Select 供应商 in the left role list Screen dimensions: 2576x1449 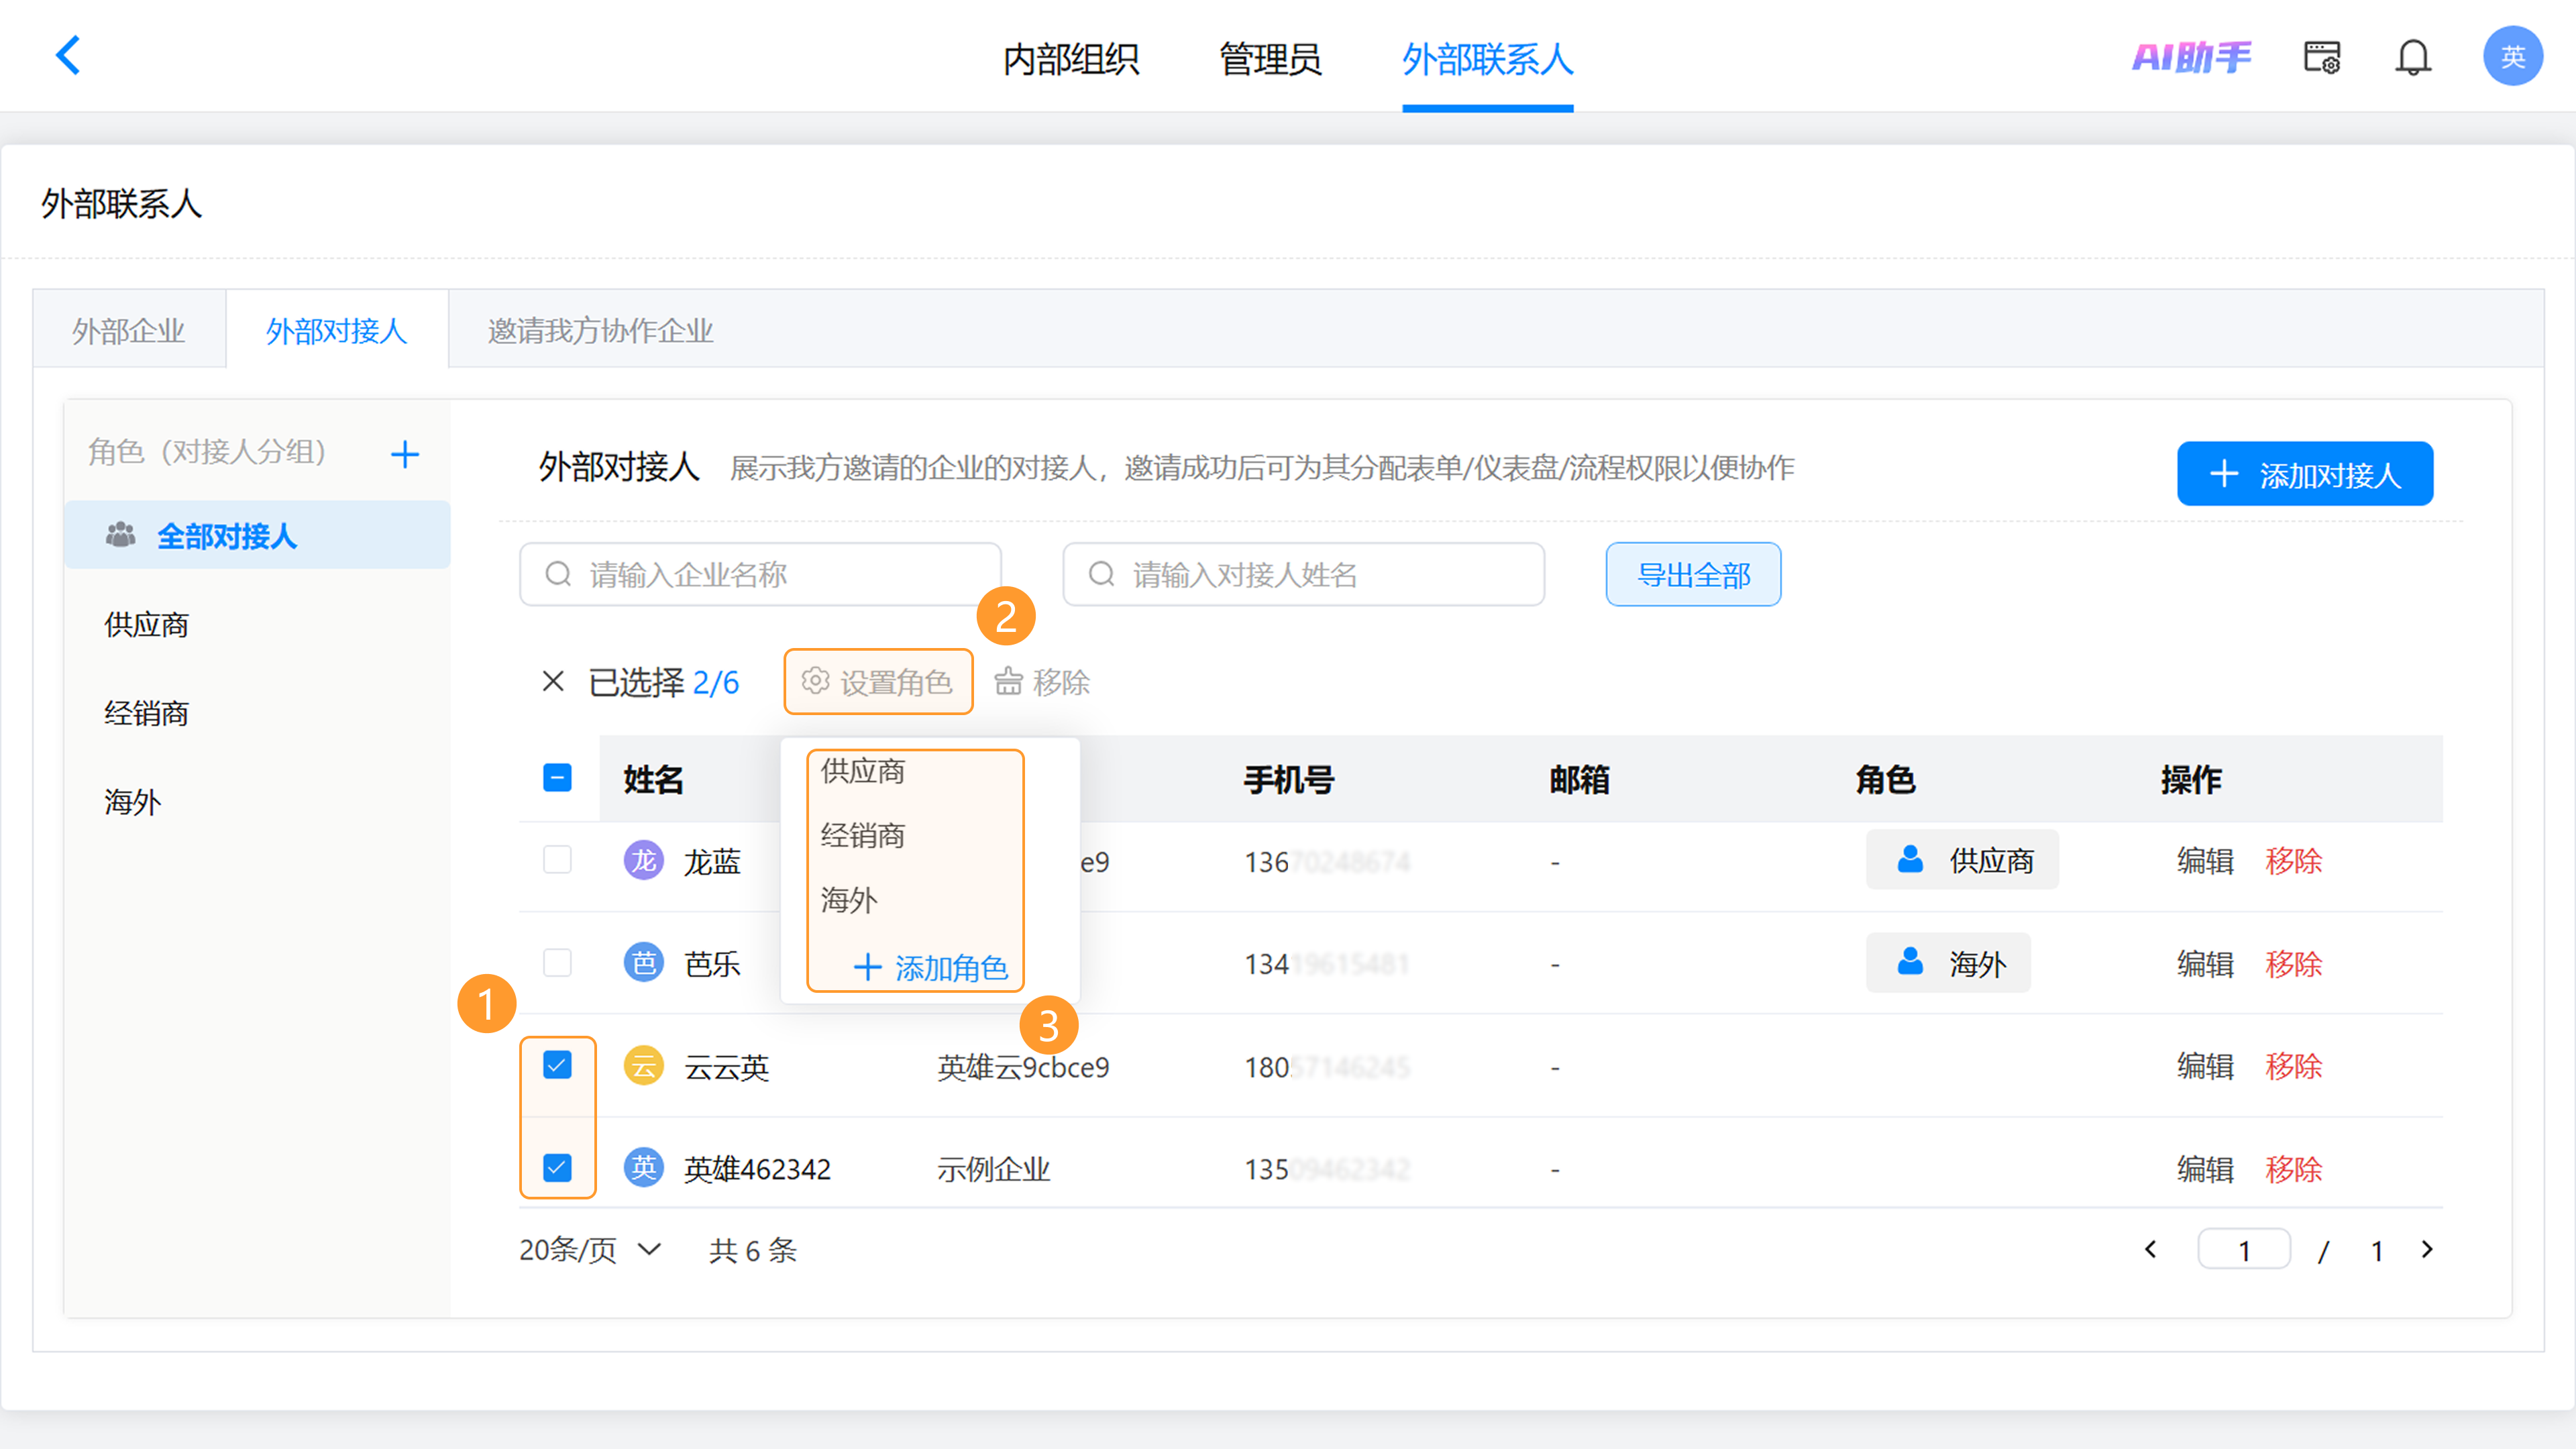pos(147,625)
